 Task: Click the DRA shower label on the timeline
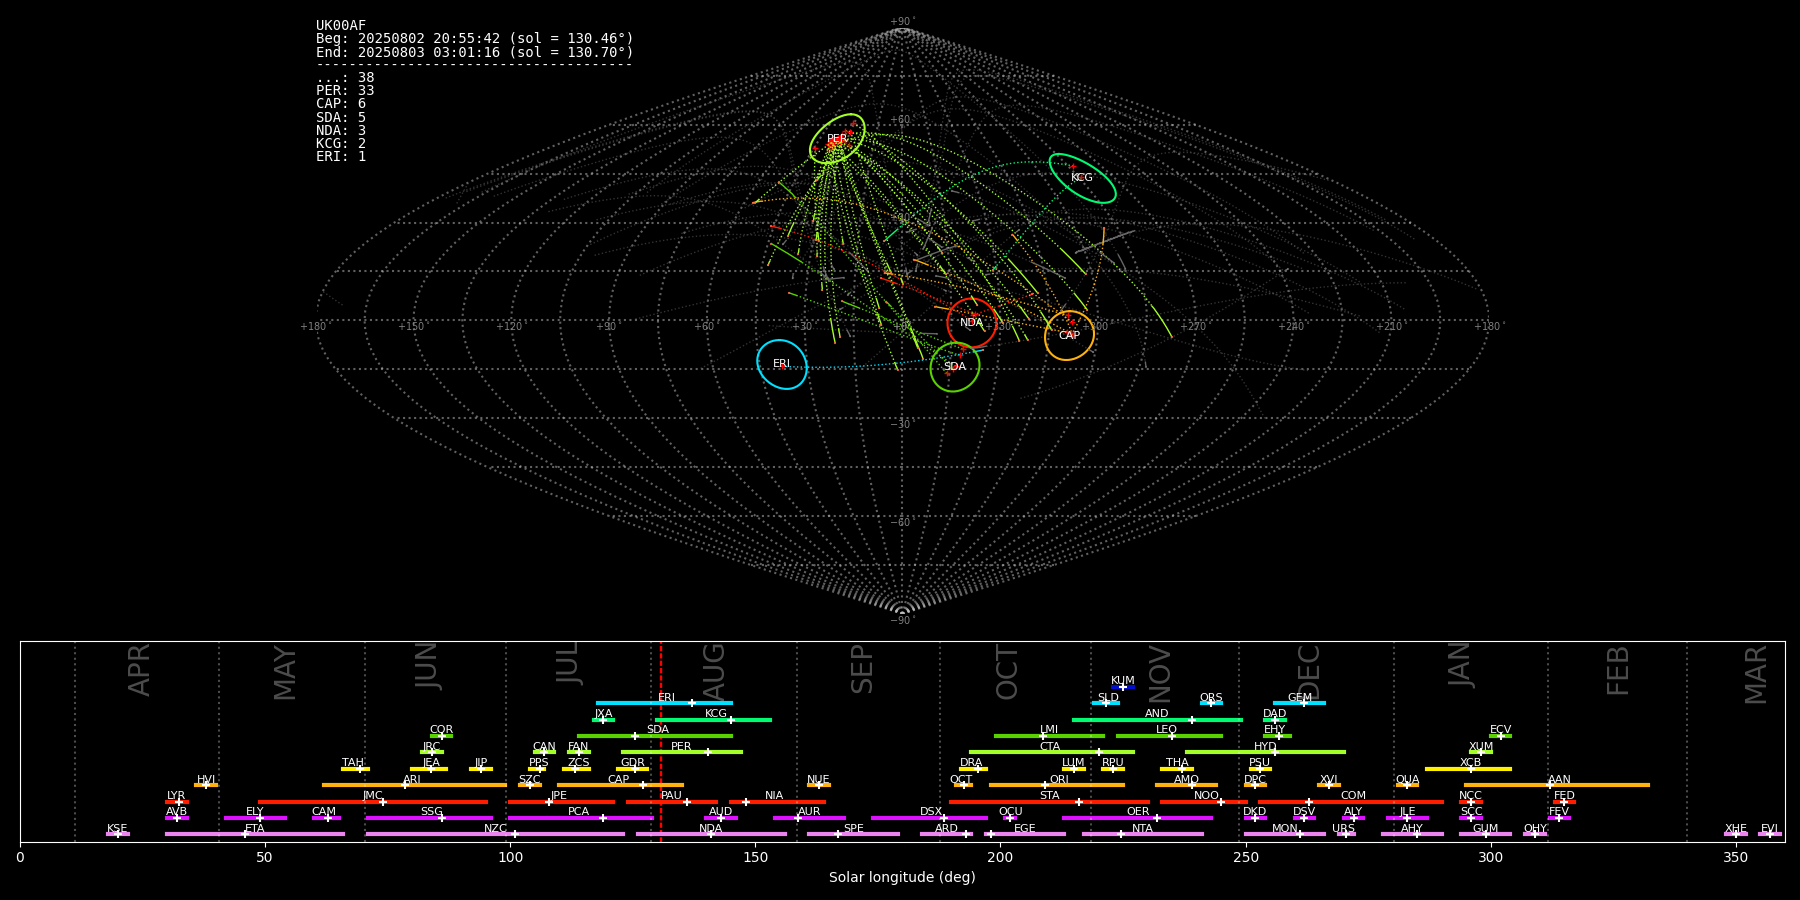point(971,763)
